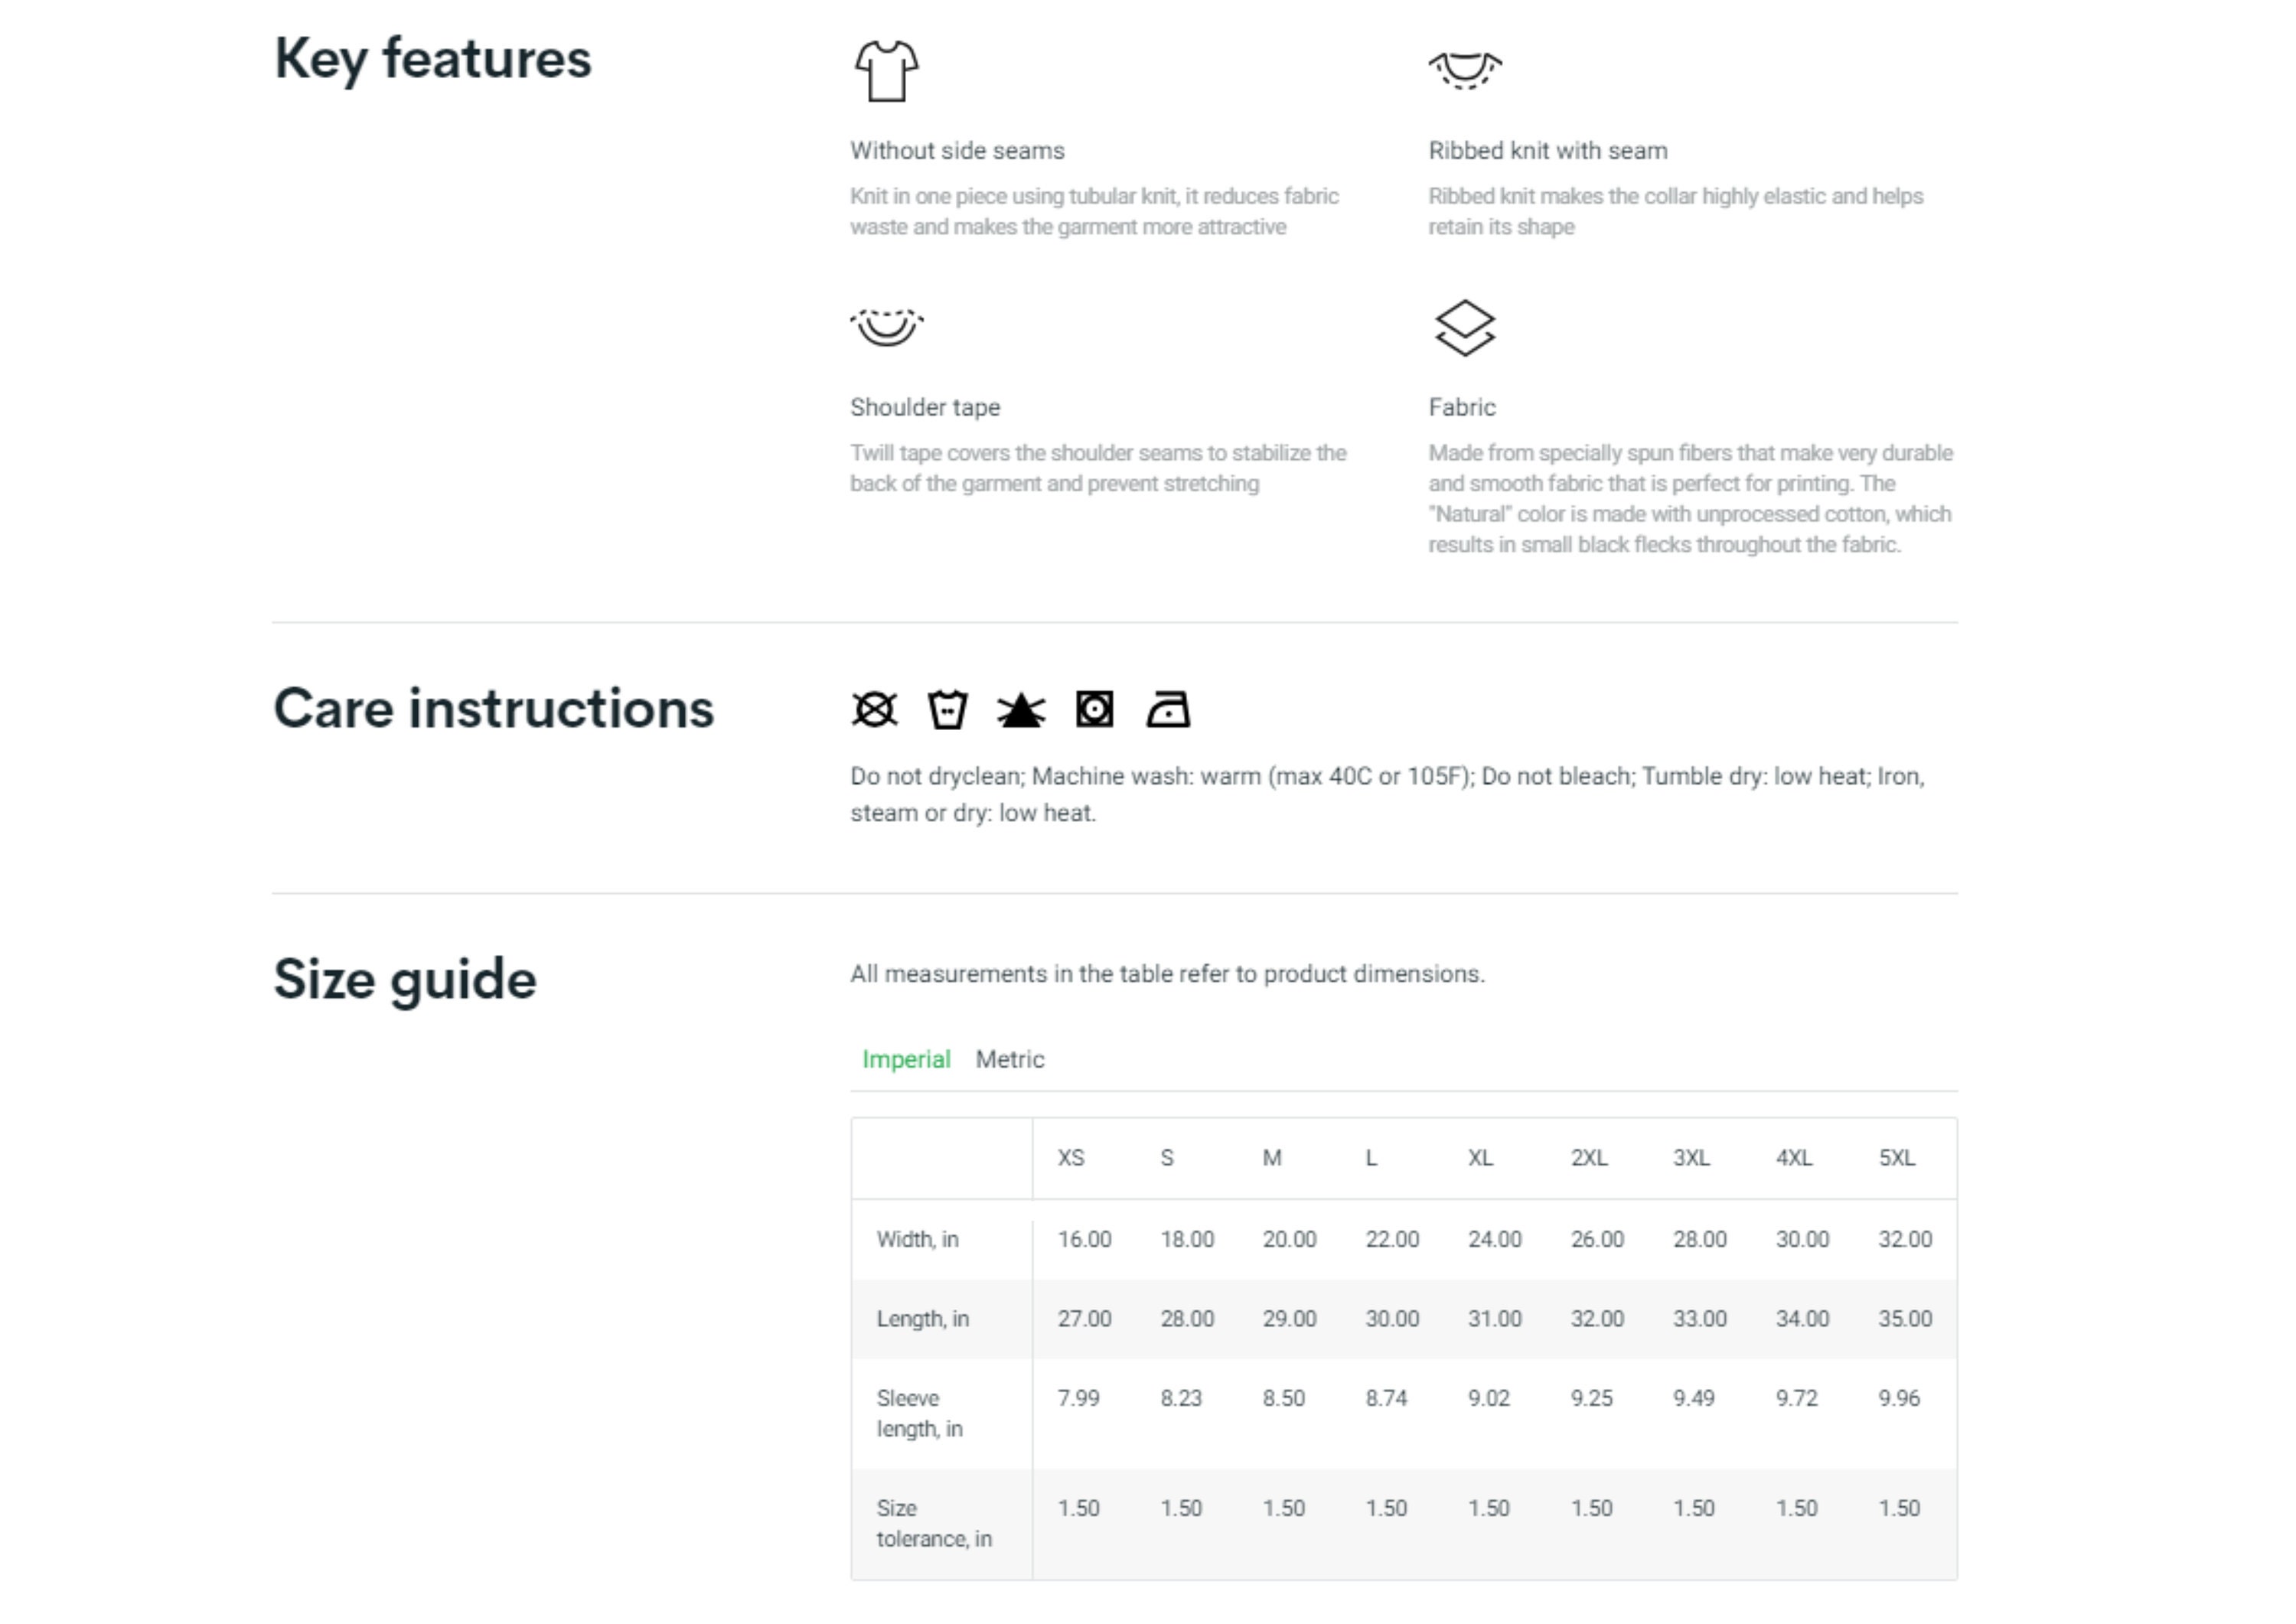Screen dimensions: 2296x1624
Task: Select the Imperial units tab
Action: [906, 1059]
